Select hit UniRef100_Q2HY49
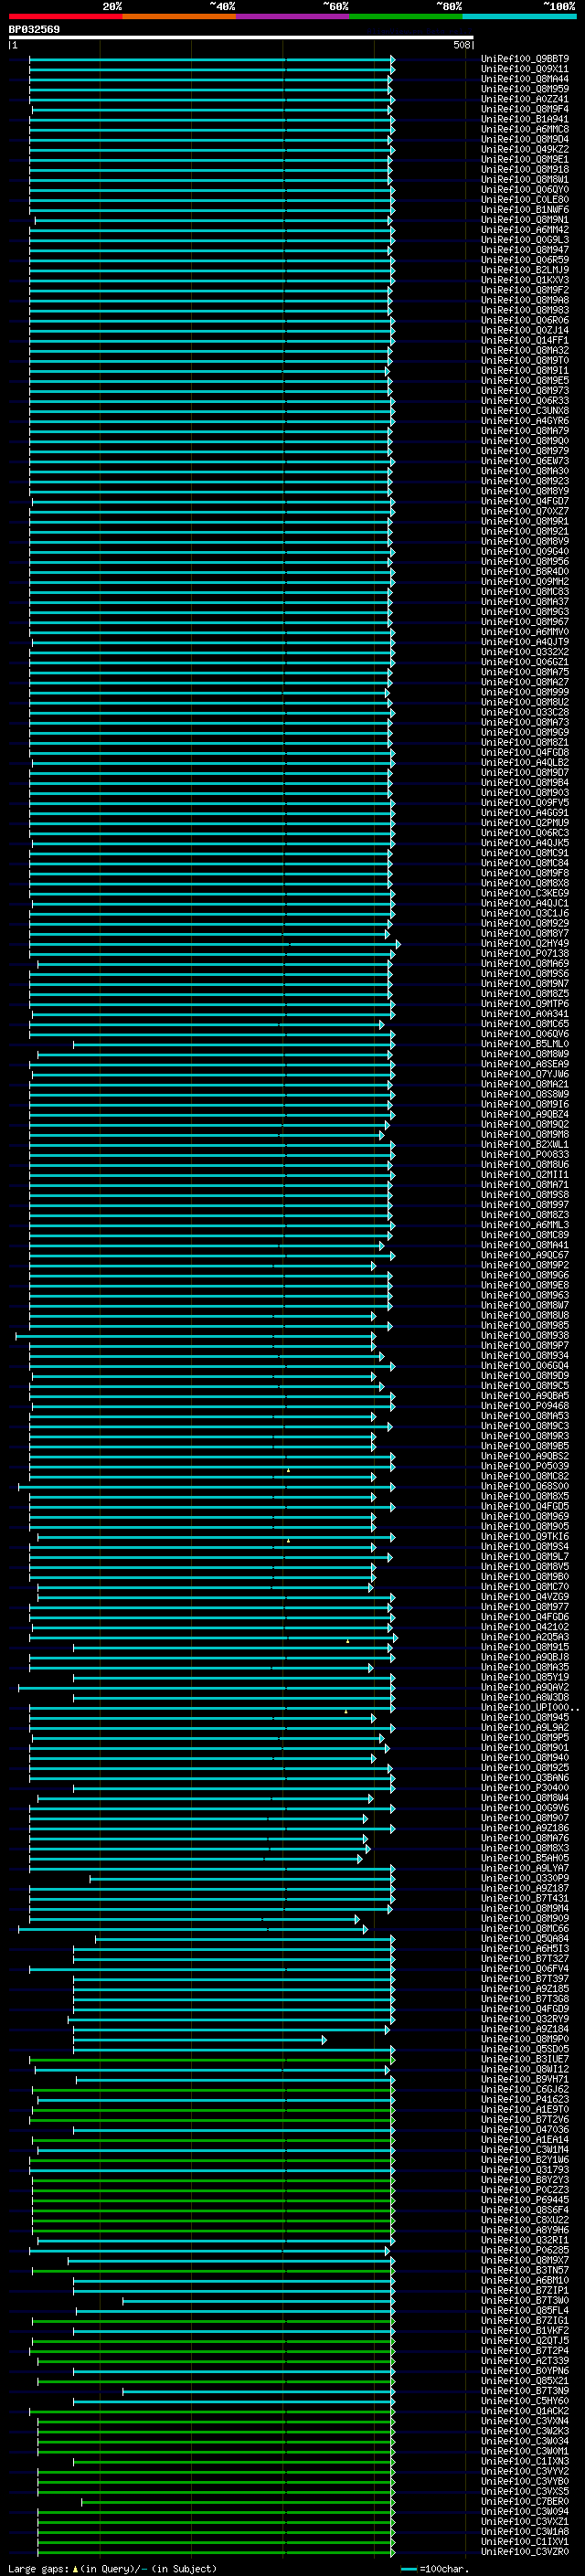585x2576 pixels. point(525,944)
